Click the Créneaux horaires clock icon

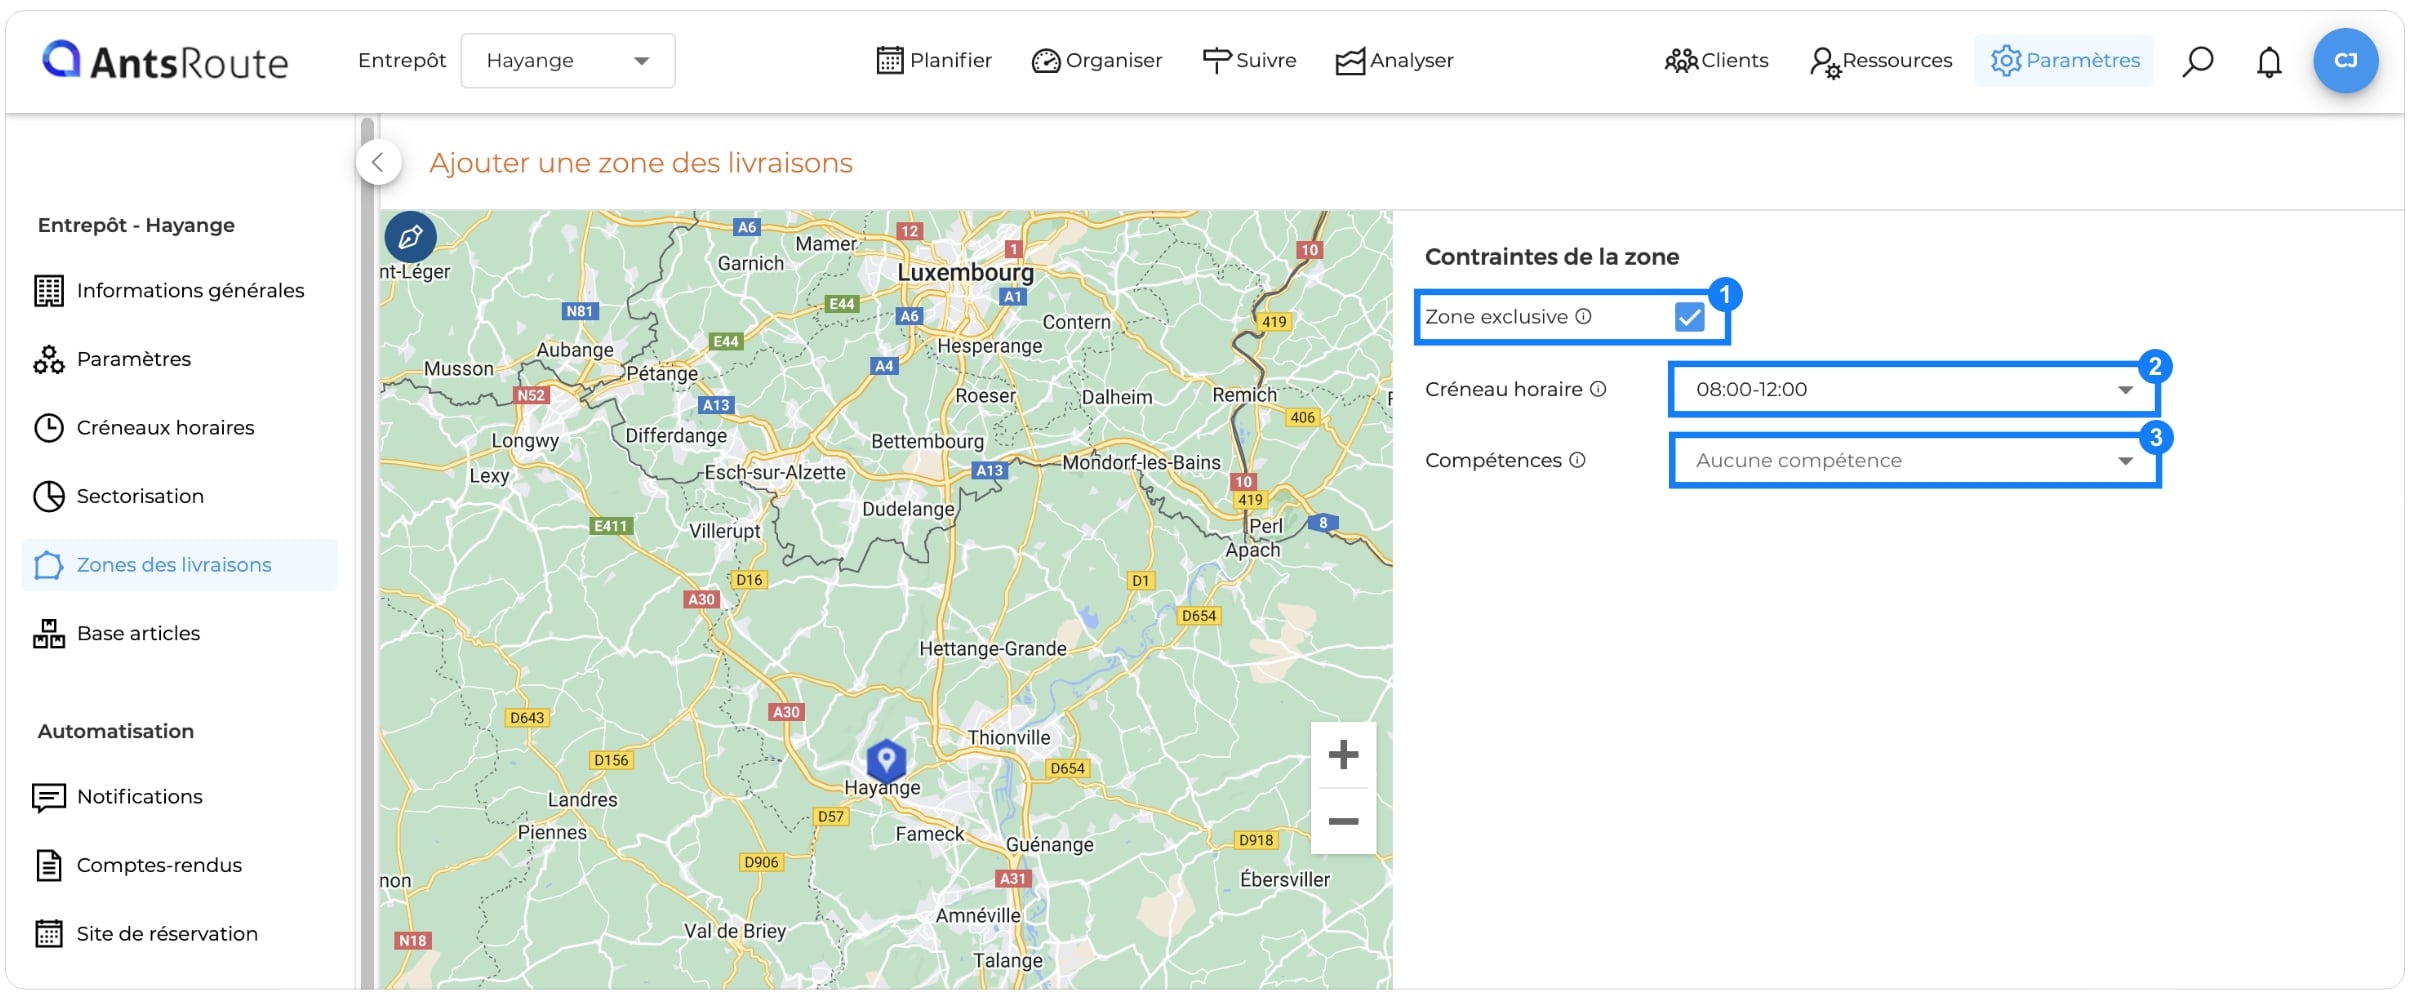point(48,428)
